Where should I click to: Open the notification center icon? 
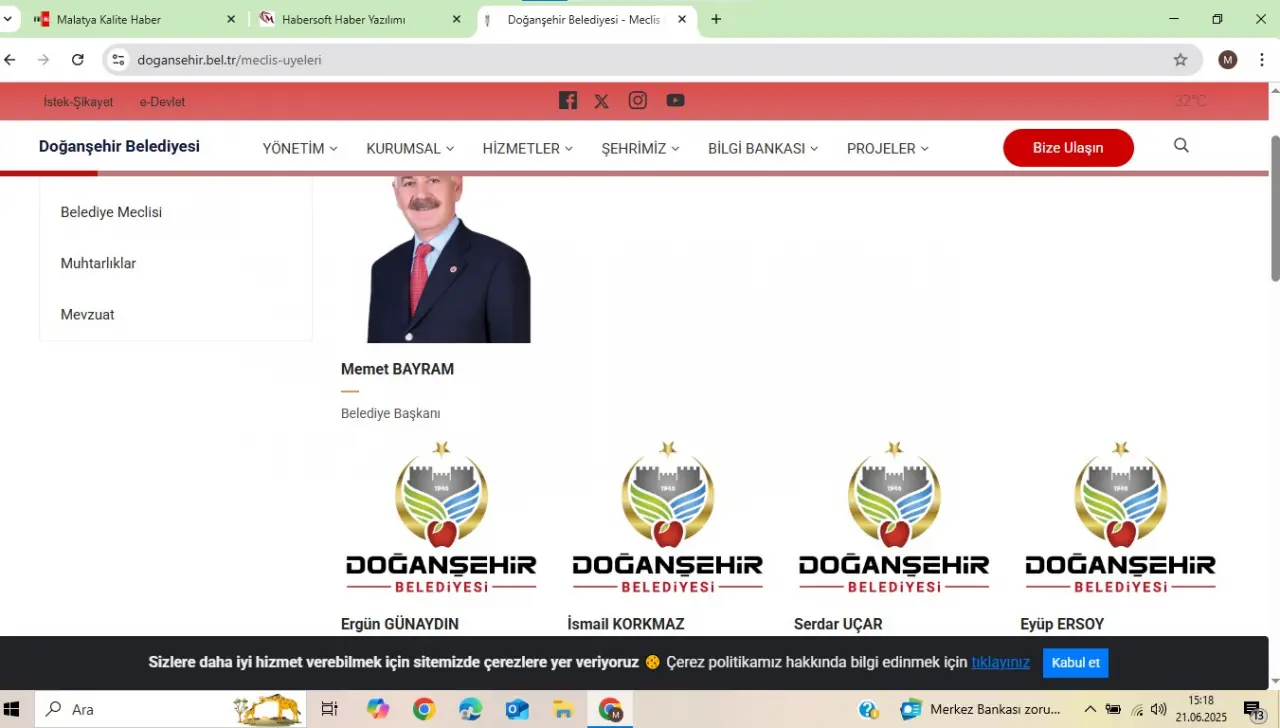tap(1254, 710)
